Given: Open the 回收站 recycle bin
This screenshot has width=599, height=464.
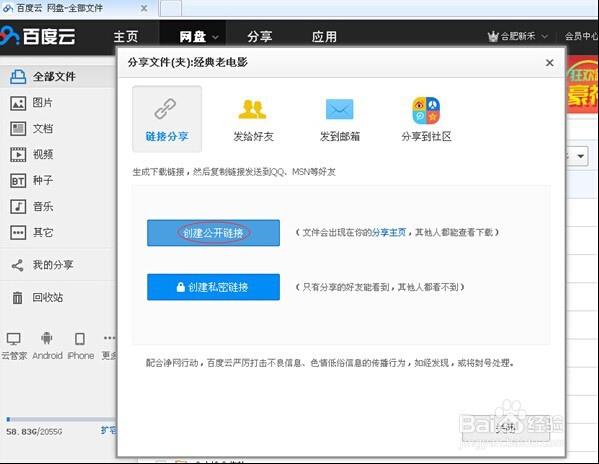Looking at the screenshot, I should tap(47, 297).
